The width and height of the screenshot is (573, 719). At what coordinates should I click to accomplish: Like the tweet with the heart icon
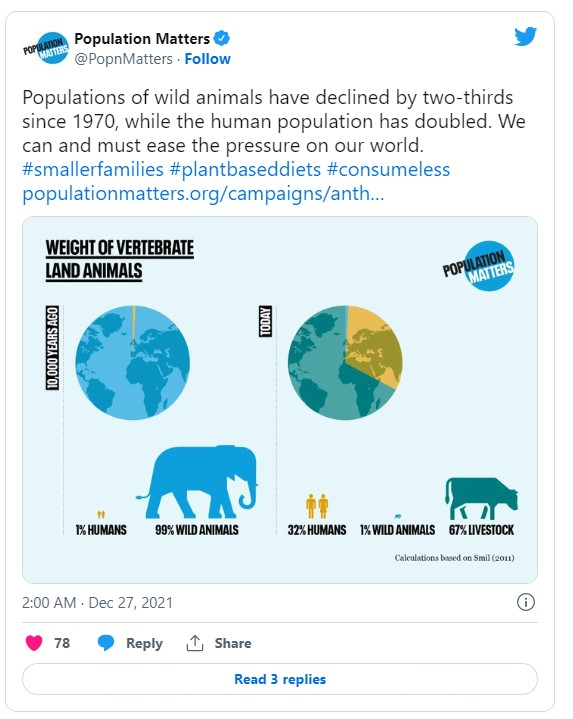click(34, 643)
